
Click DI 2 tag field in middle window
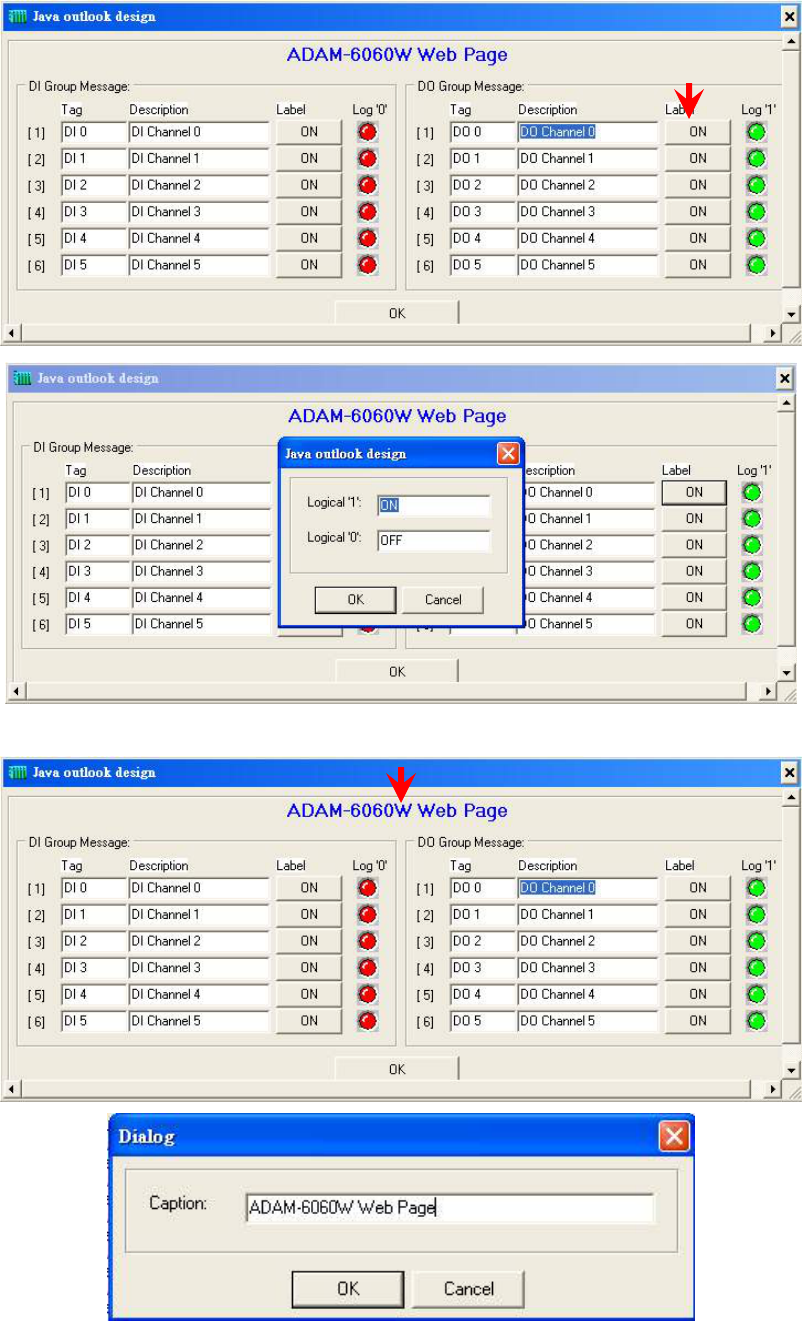point(97,545)
